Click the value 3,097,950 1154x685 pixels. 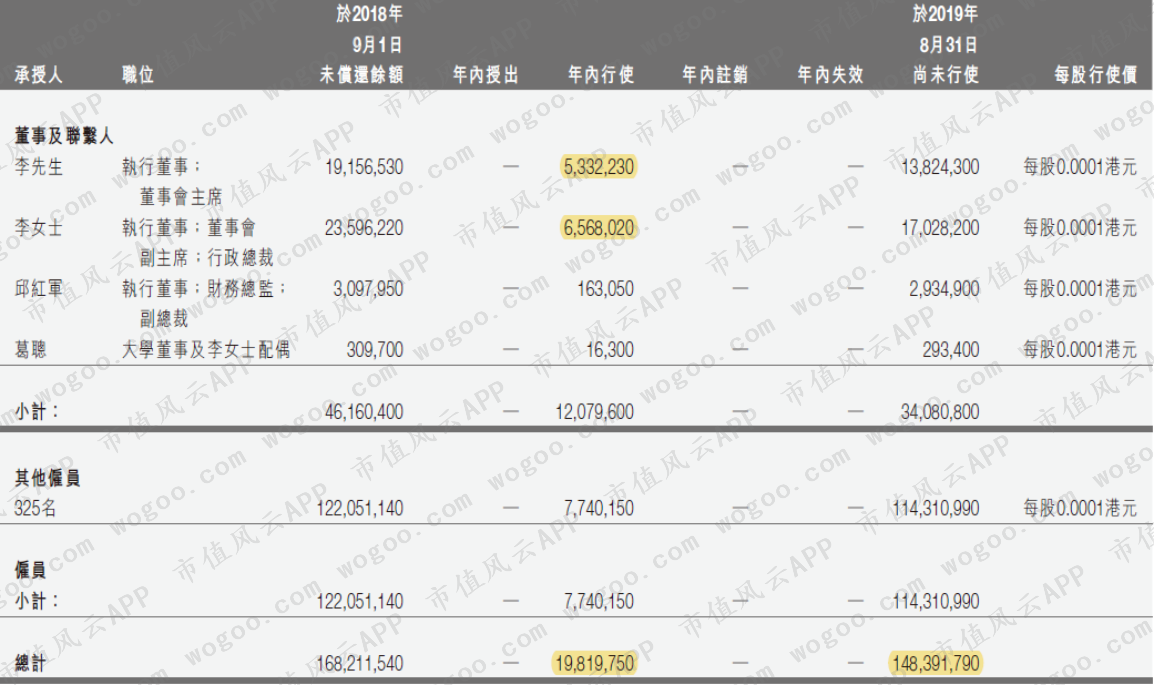(368, 289)
